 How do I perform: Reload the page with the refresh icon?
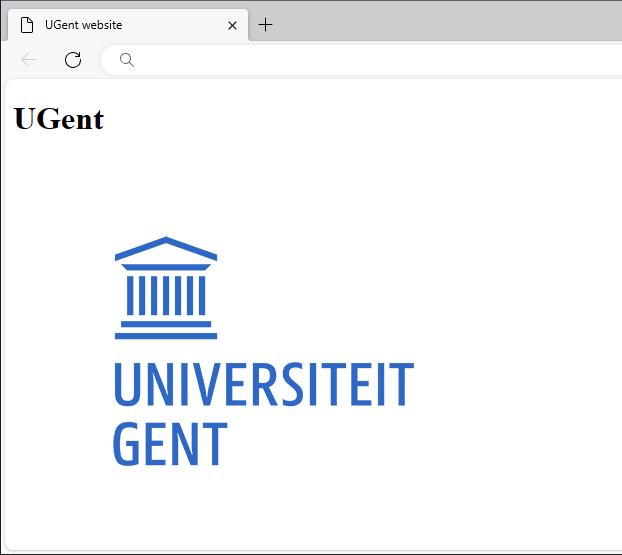coord(73,60)
